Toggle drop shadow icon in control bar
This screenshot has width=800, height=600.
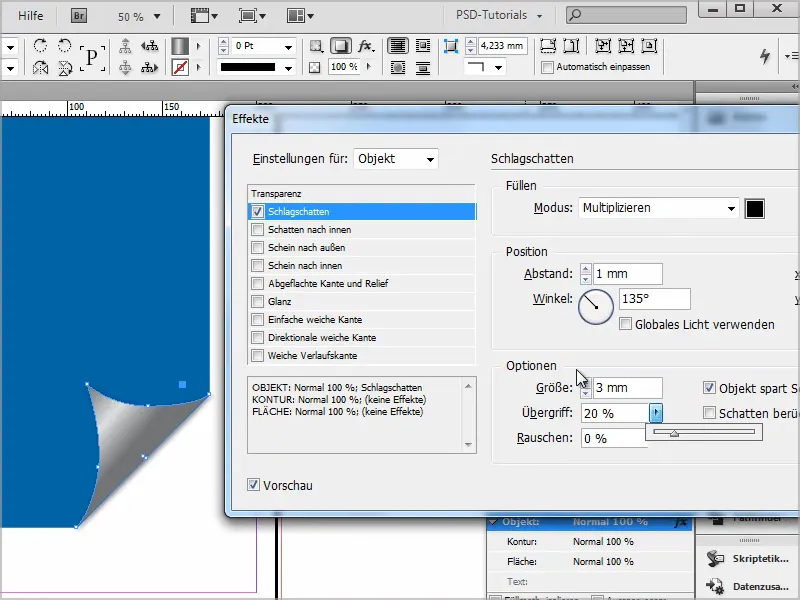click(x=340, y=46)
